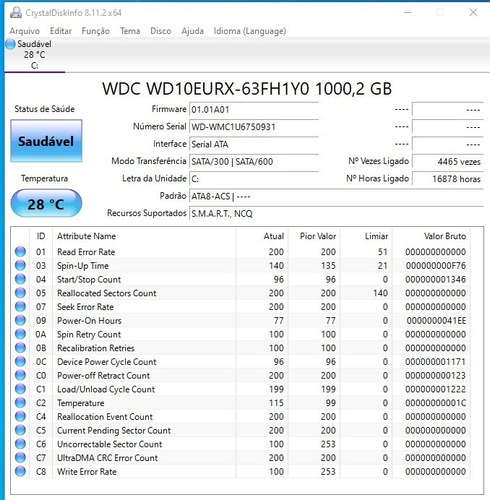
Task: Click the Saudável health status button
Action: coord(46,141)
